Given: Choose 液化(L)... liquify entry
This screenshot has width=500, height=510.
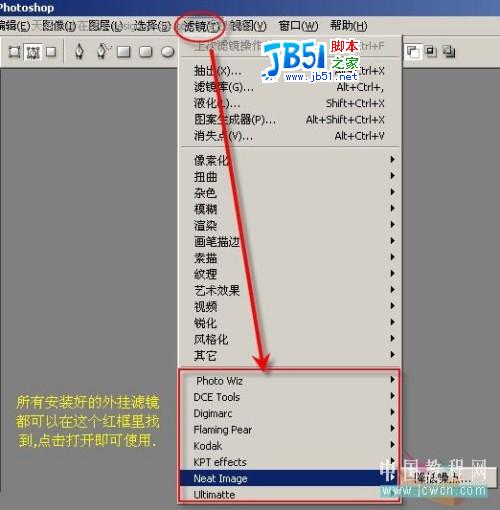Looking at the screenshot, I should pos(290,103).
